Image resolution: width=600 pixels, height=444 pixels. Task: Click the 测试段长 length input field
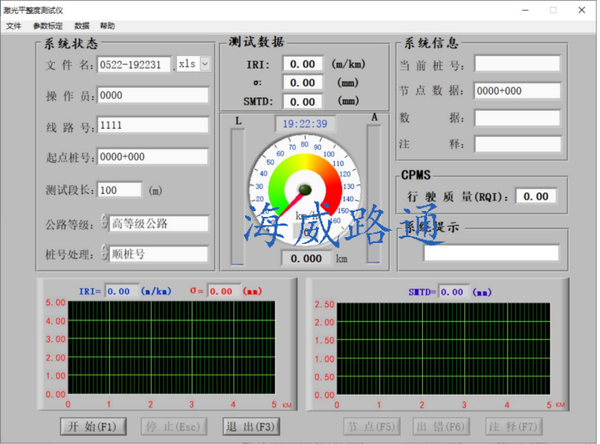(x=120, y=190)
